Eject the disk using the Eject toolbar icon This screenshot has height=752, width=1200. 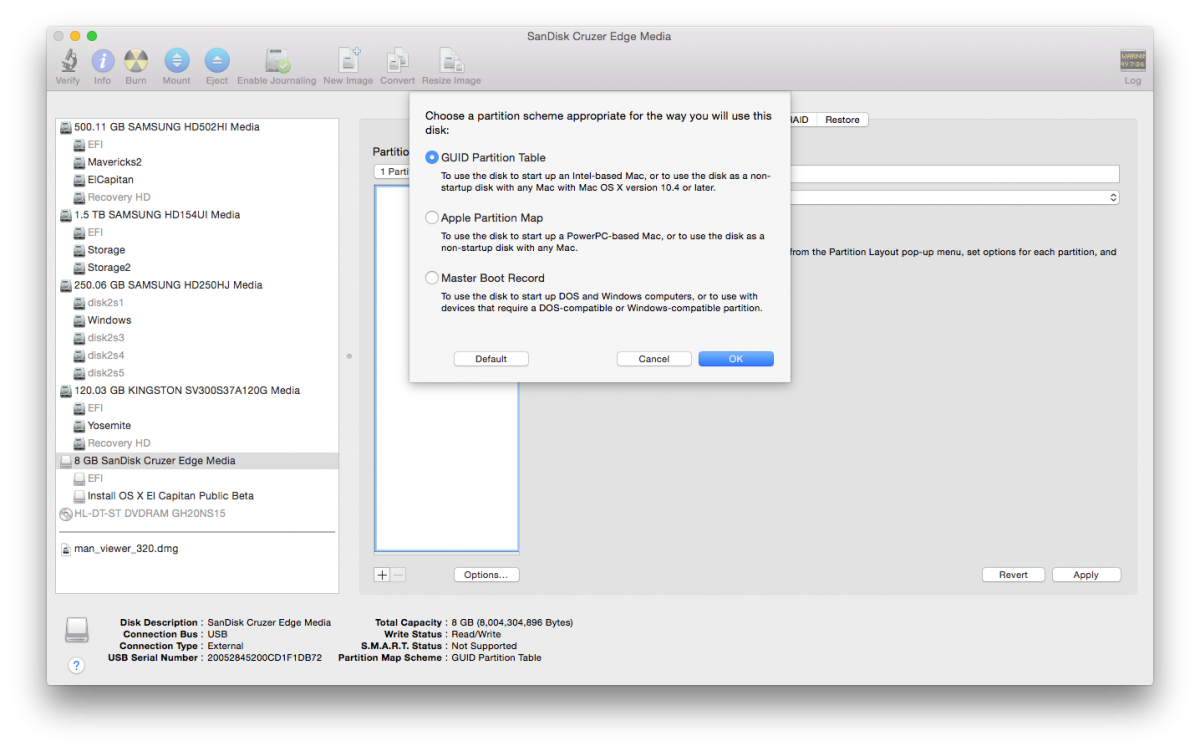click(x=217, y=61)
